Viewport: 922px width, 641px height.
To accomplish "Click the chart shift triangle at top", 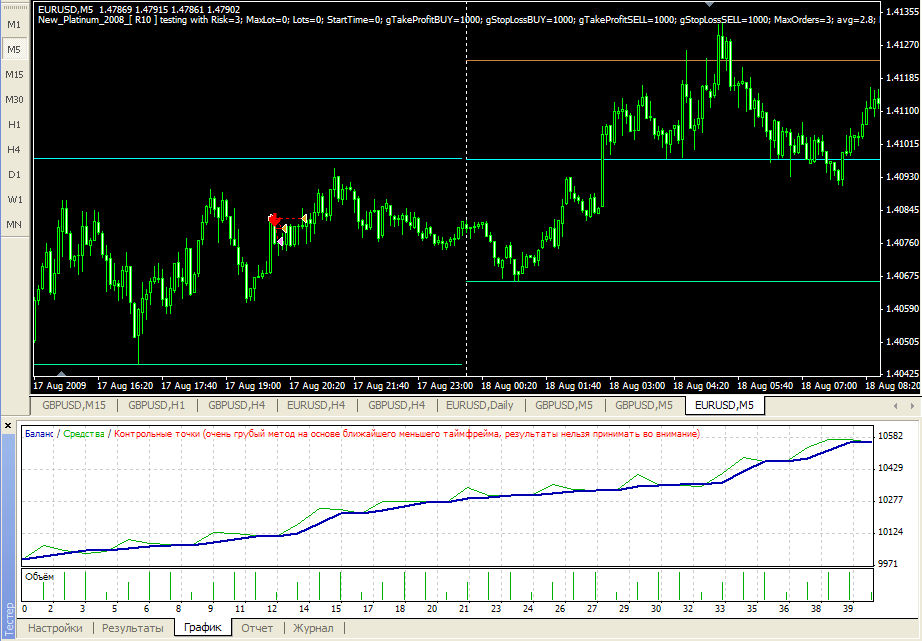I will [709, 6].
